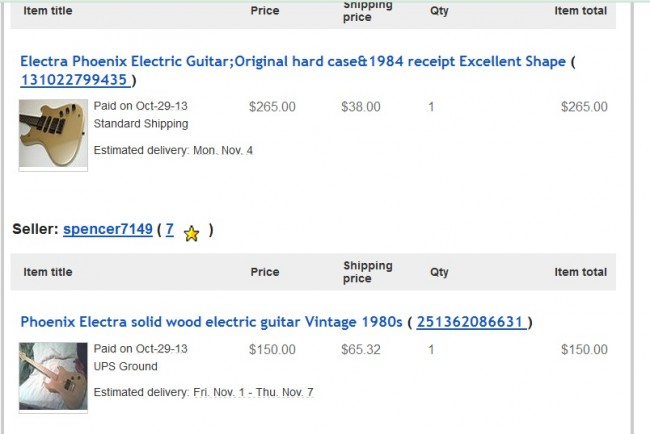This screenshot has height=434, width=650.
Task: Click item number 131022799435
Action: coord(74,80)
